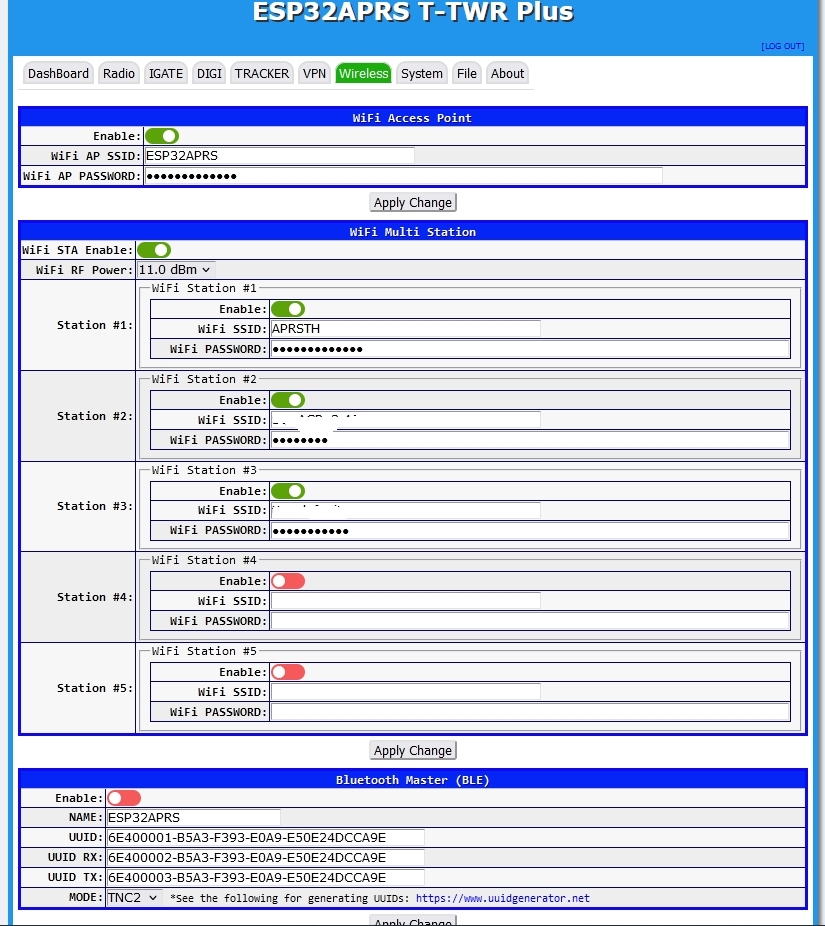Switch to the DashBoard tab
Image resolution: width=825 pixels, height=926 pixels.
[x=58, y=73]
